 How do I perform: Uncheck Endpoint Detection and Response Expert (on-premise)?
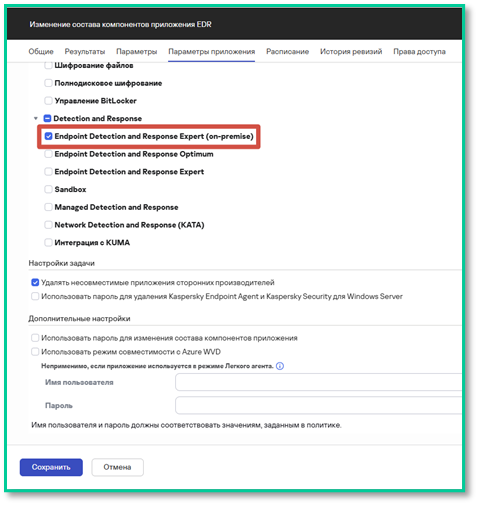(x=48, y=136)
